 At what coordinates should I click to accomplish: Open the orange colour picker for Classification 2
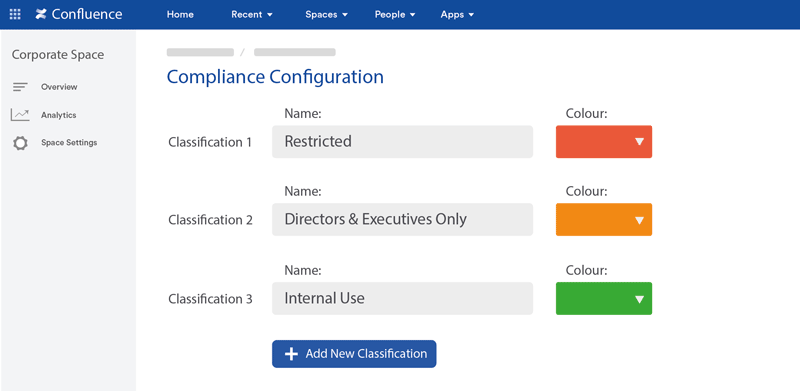[604, 219]
